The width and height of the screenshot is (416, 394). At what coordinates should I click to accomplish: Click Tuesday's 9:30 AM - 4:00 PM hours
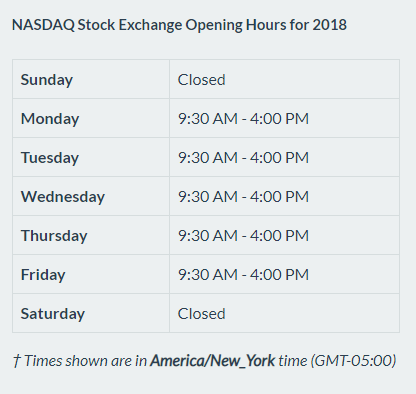pyautogui.click(x=243, y=158)
